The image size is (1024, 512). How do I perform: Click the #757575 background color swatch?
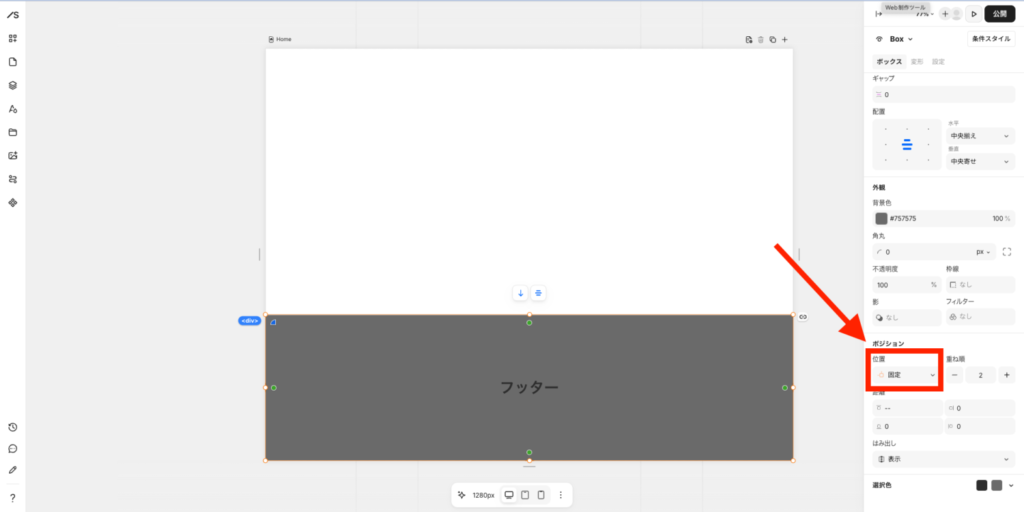click(x=881, y=218)
